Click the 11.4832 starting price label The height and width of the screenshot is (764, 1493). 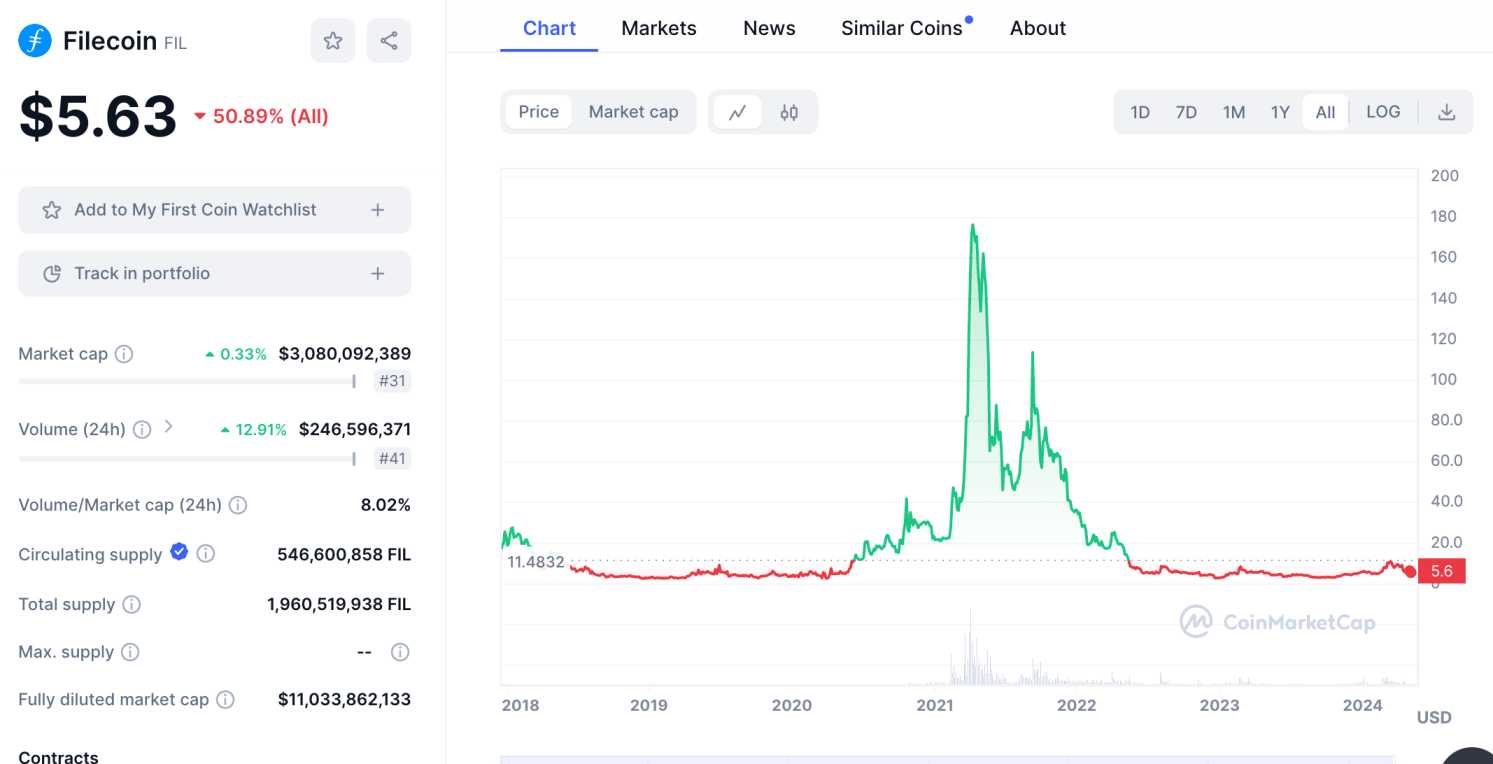536,563
